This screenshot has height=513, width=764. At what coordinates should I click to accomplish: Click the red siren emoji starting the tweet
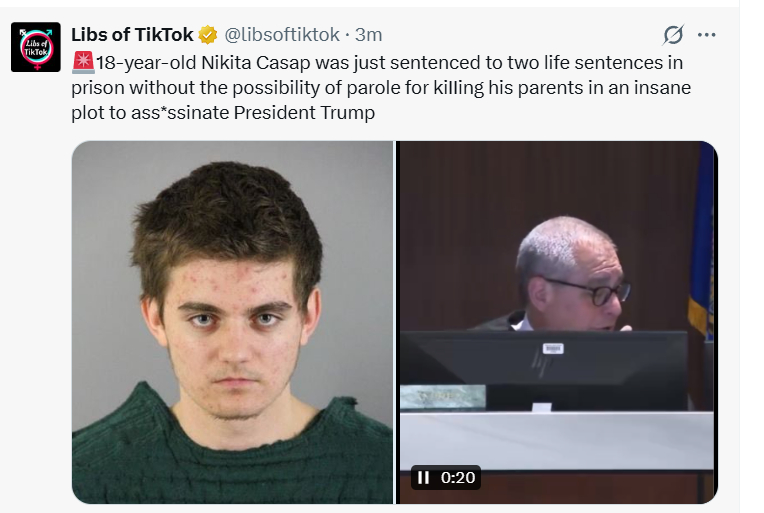click(x=83, y=62)
